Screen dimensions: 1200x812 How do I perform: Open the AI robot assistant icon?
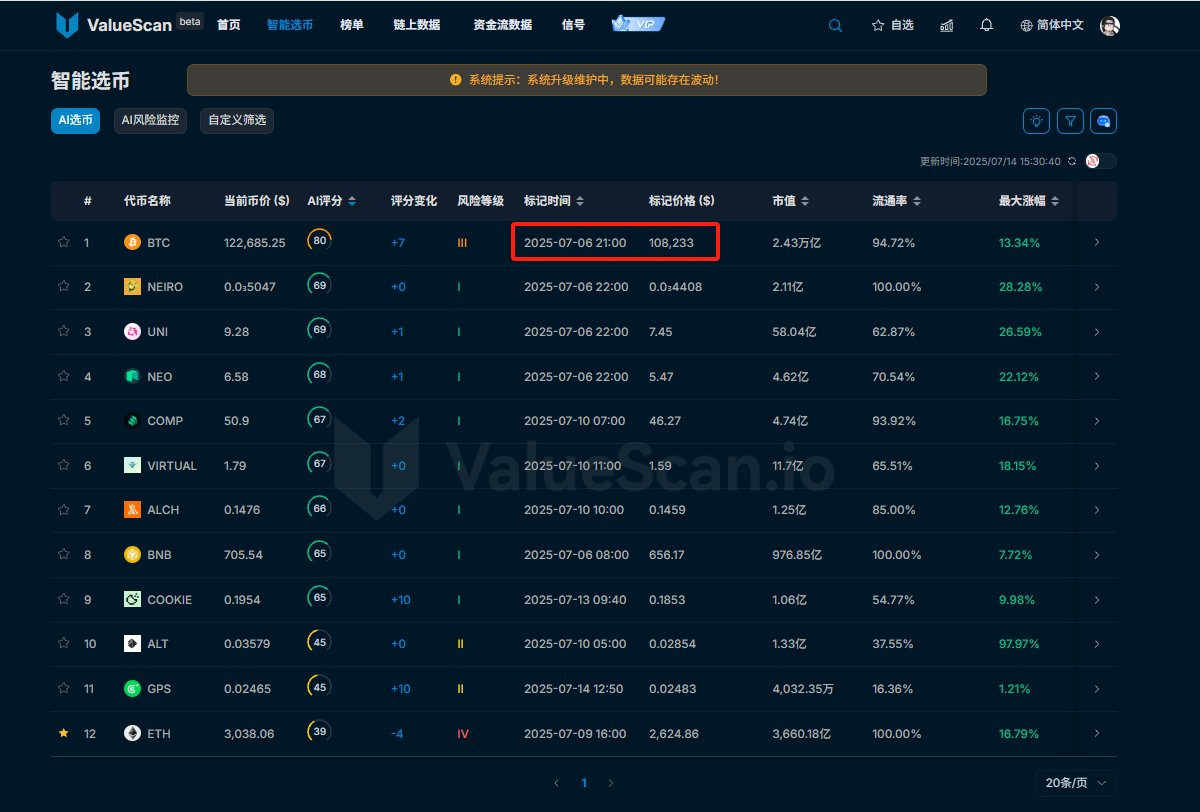[1104, 121]
